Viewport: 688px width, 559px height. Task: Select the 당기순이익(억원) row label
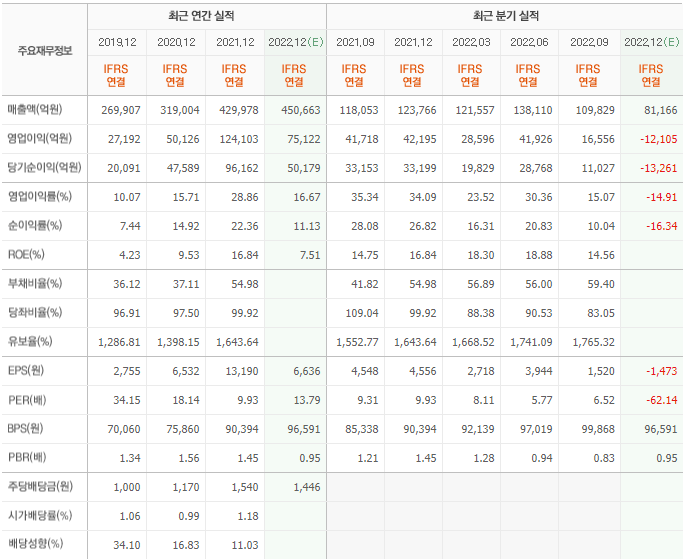(44, 168)
